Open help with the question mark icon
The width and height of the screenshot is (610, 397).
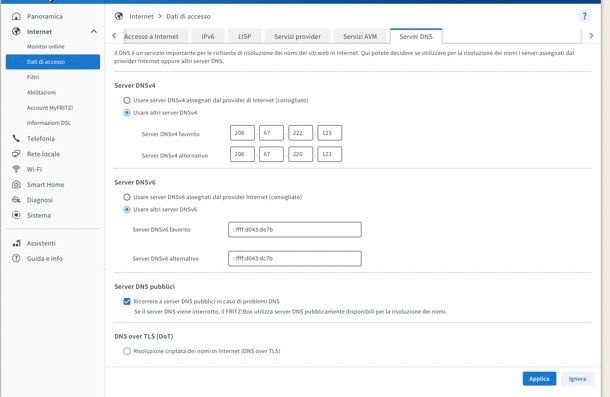(x=584, y=16)
